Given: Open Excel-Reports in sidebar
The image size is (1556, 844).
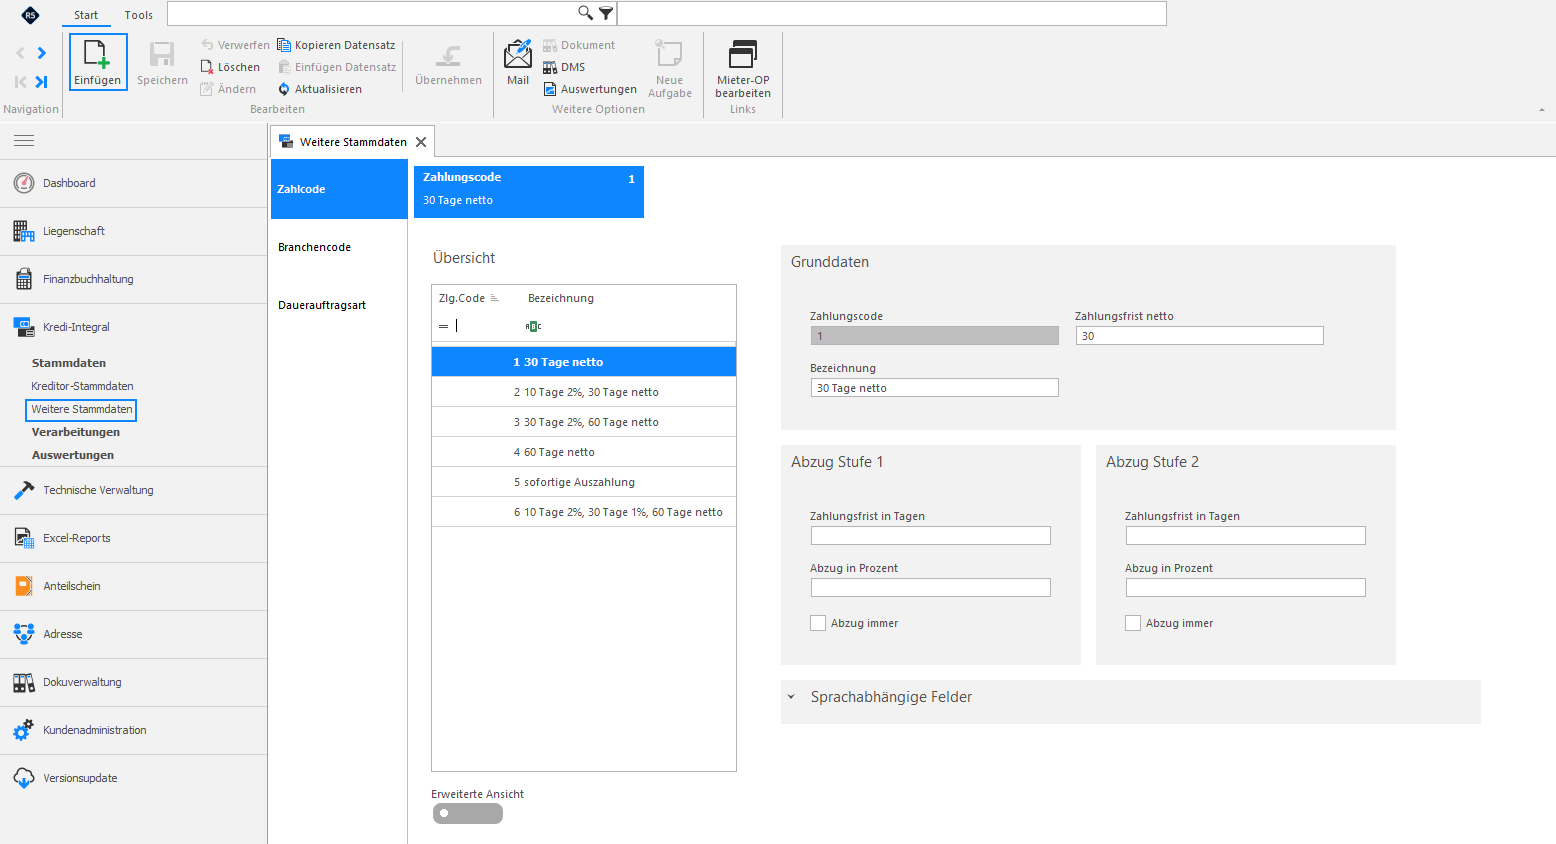Looking at the screenshot, I should pos(133,538).
